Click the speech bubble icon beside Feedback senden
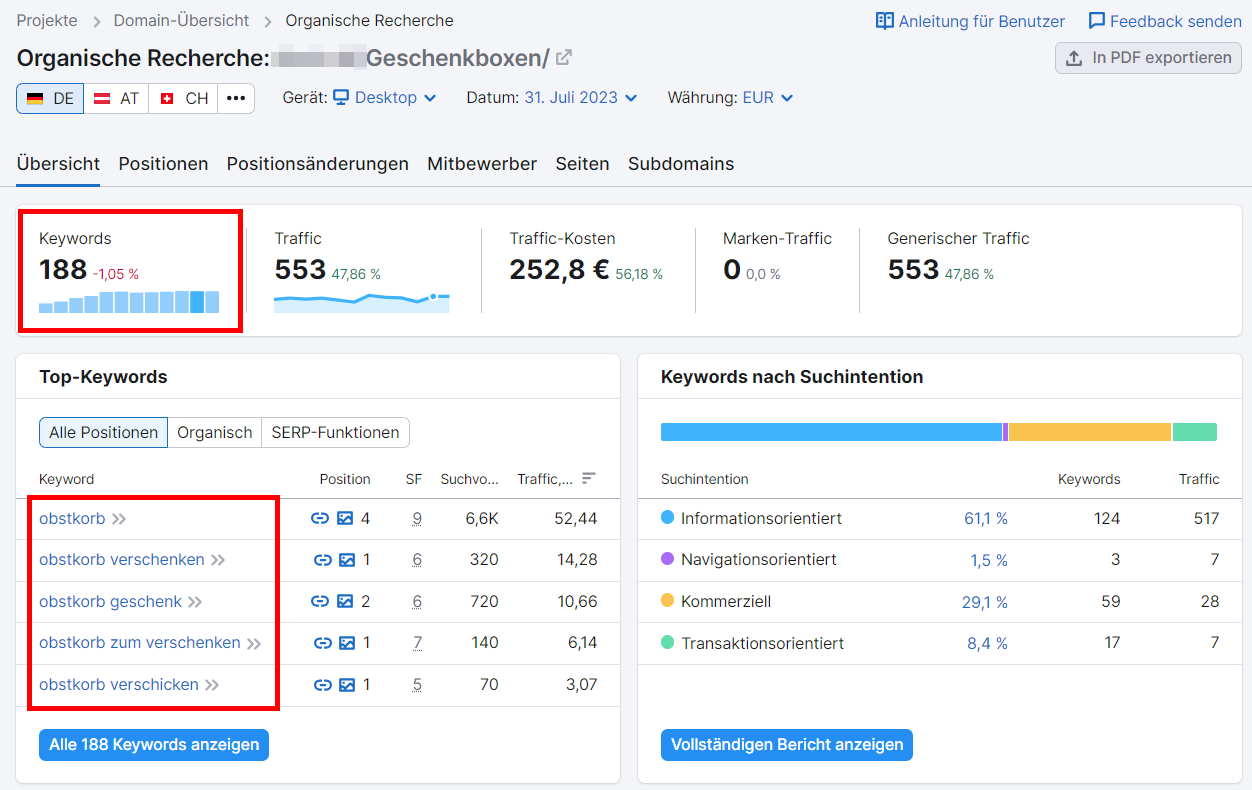Viewport: 1252px width, 790px height. point(1095,20)
